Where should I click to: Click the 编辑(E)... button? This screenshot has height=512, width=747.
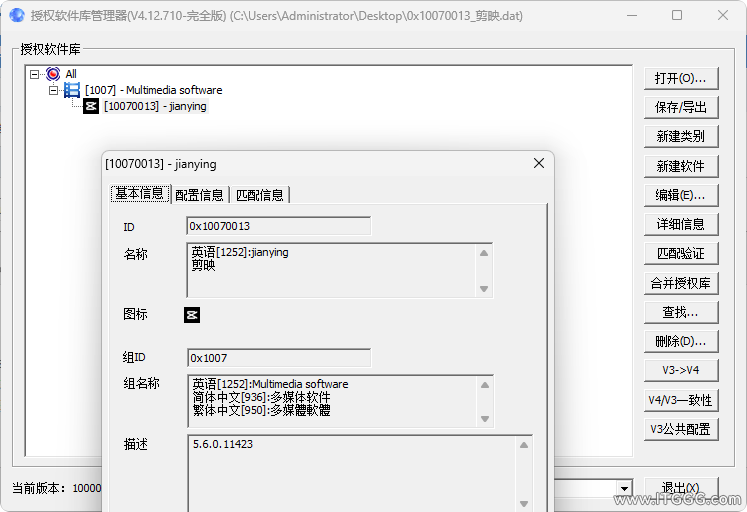pos(681,195)
